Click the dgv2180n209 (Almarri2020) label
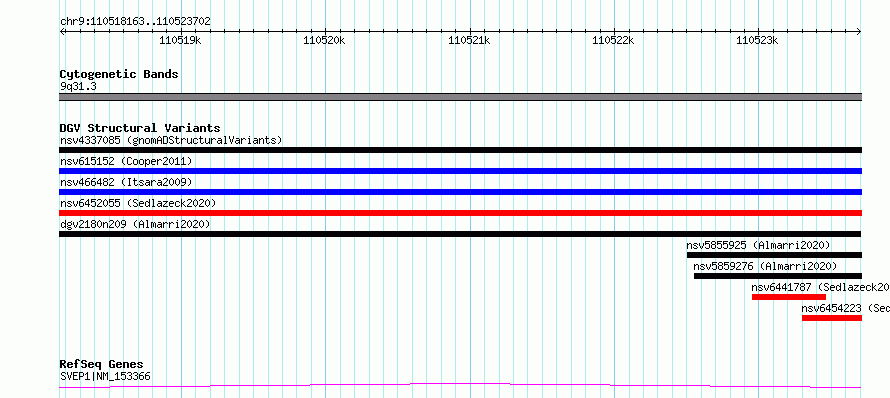Viewport: 890px width, 398px height. click(135, 224)
